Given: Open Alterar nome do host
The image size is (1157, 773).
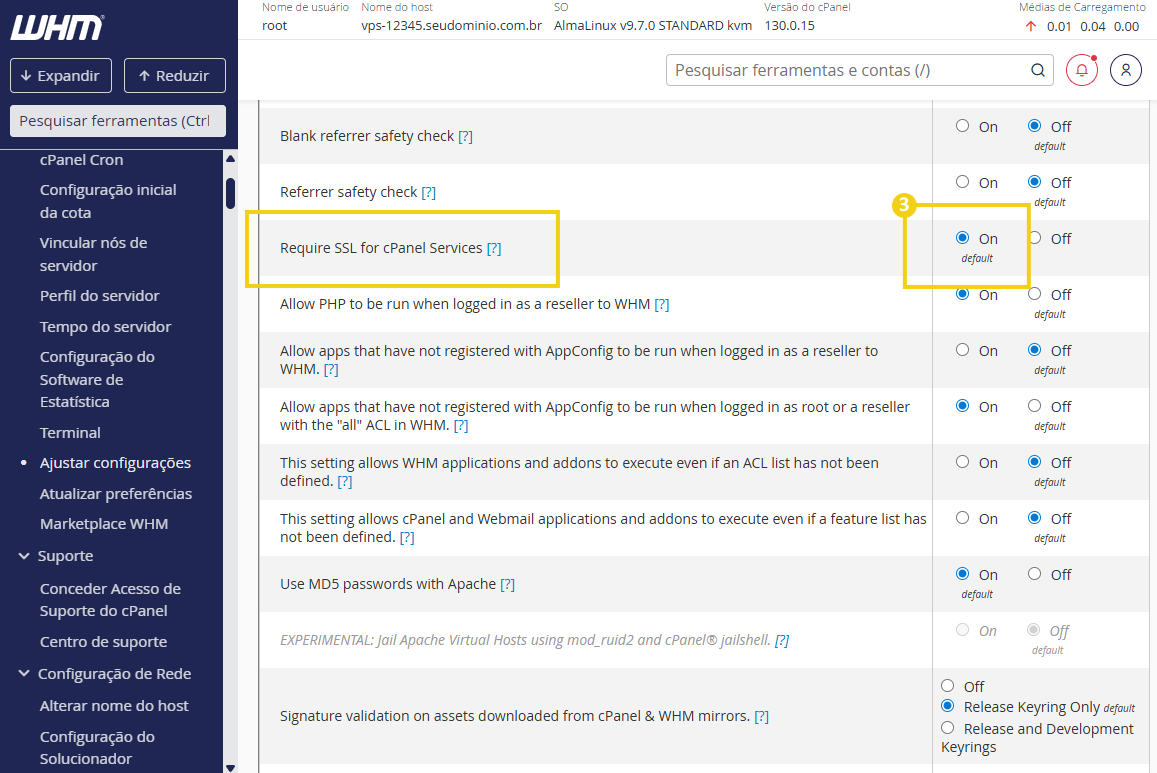Looking at the screenshot, I should point(114,705).
